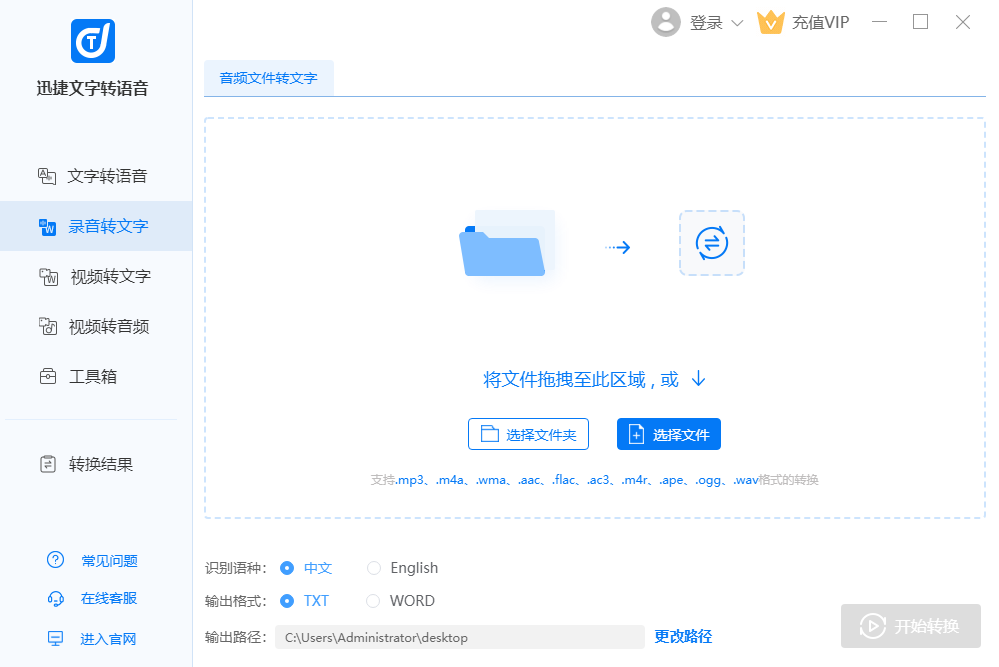
Task: Open the 视频转音频 tool
Action: pyautogui.click(x=108, y=327)
